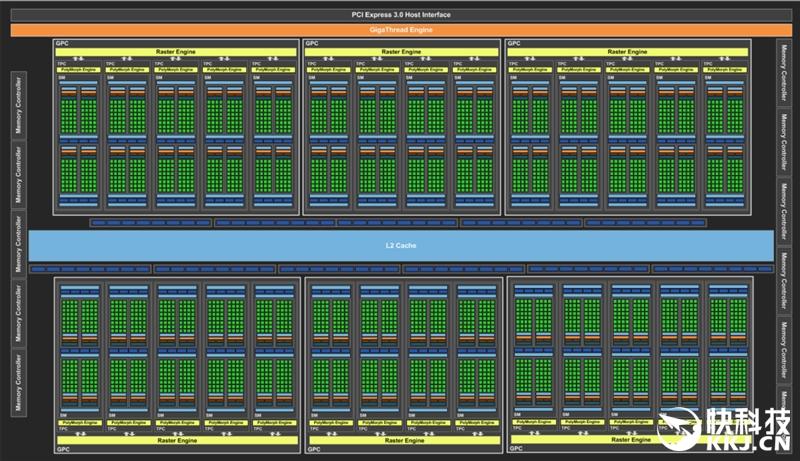Select Raster Engine in the upper-left GPC

(x=176, y=52)
